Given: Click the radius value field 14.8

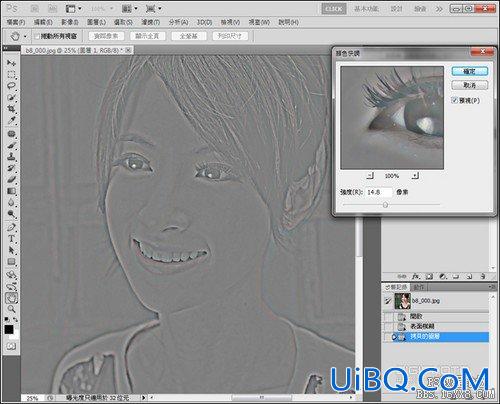Looking at the screenshot, I should pyautogui.click(x=378, y=192).
